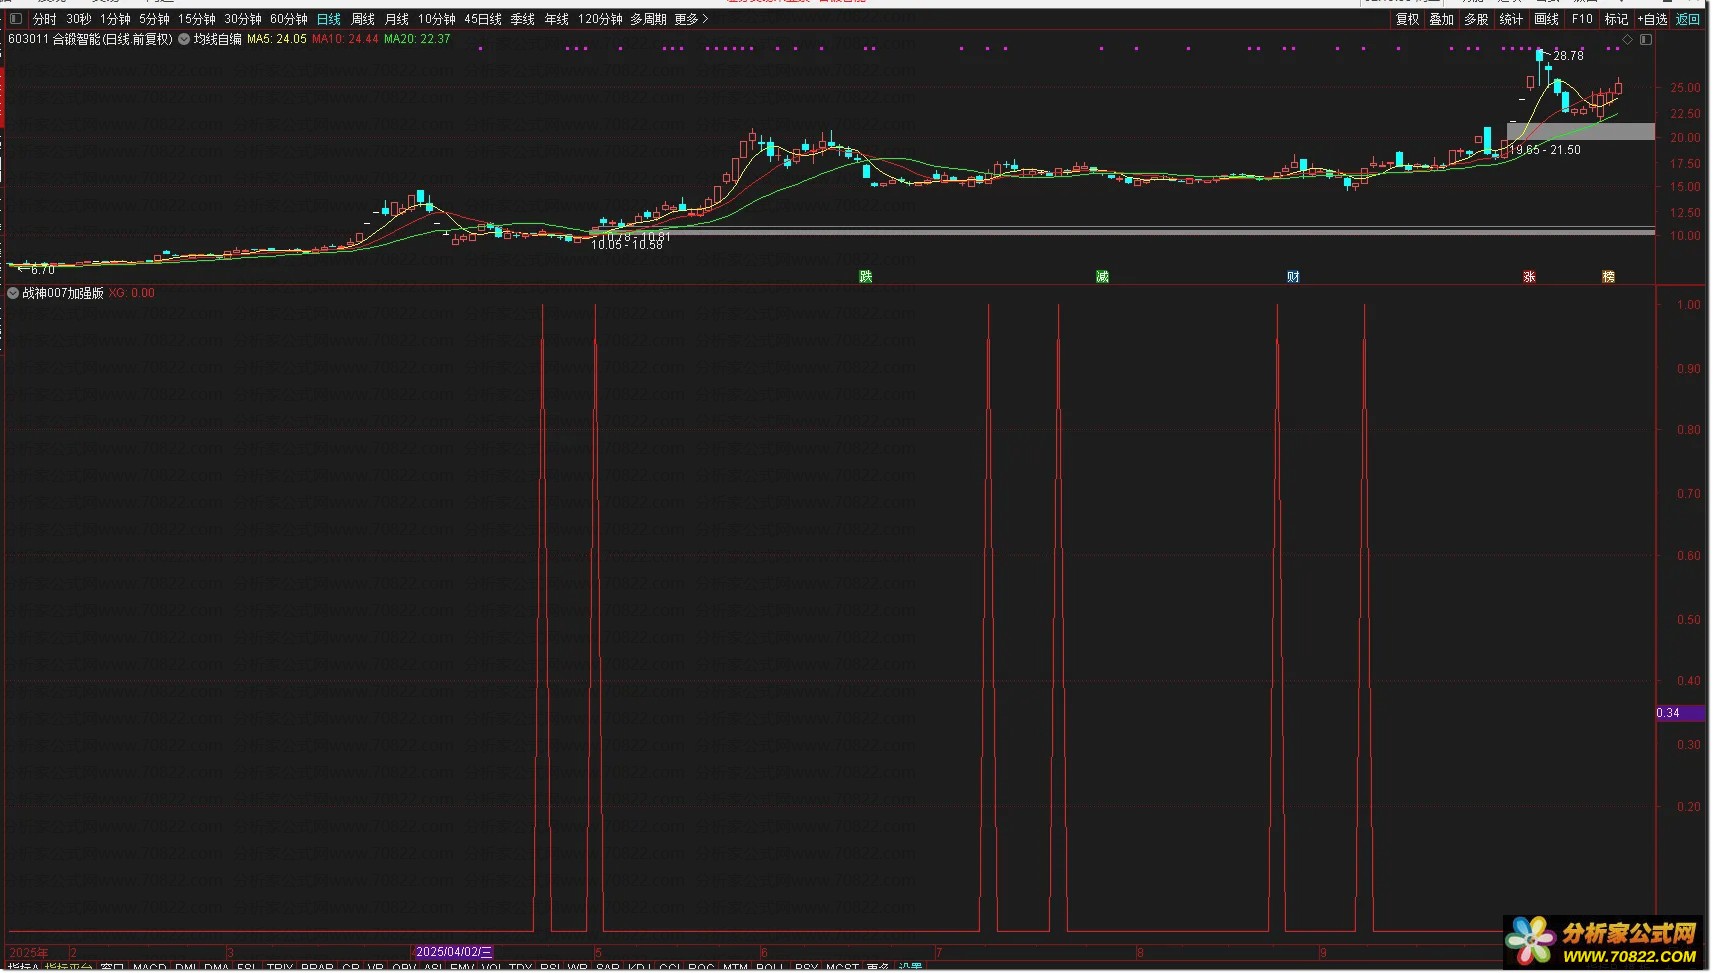Select the 60分钟 period tab
Viewport: 1713px width, 973px height.
point(289,19)
